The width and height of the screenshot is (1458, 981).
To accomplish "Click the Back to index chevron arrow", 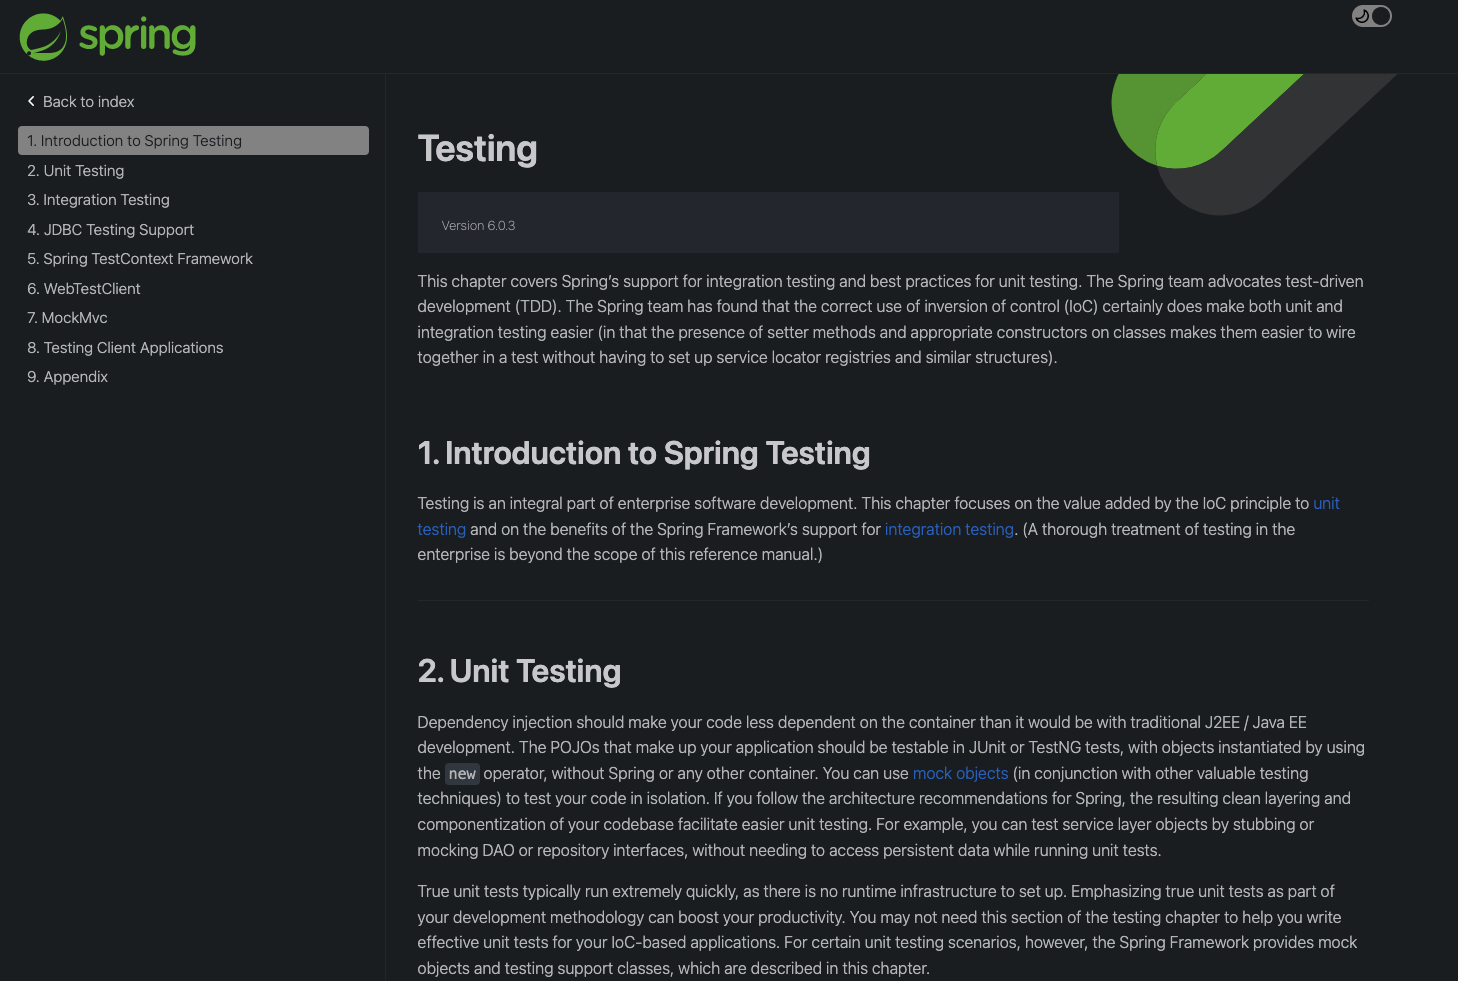I will point(31,101).
